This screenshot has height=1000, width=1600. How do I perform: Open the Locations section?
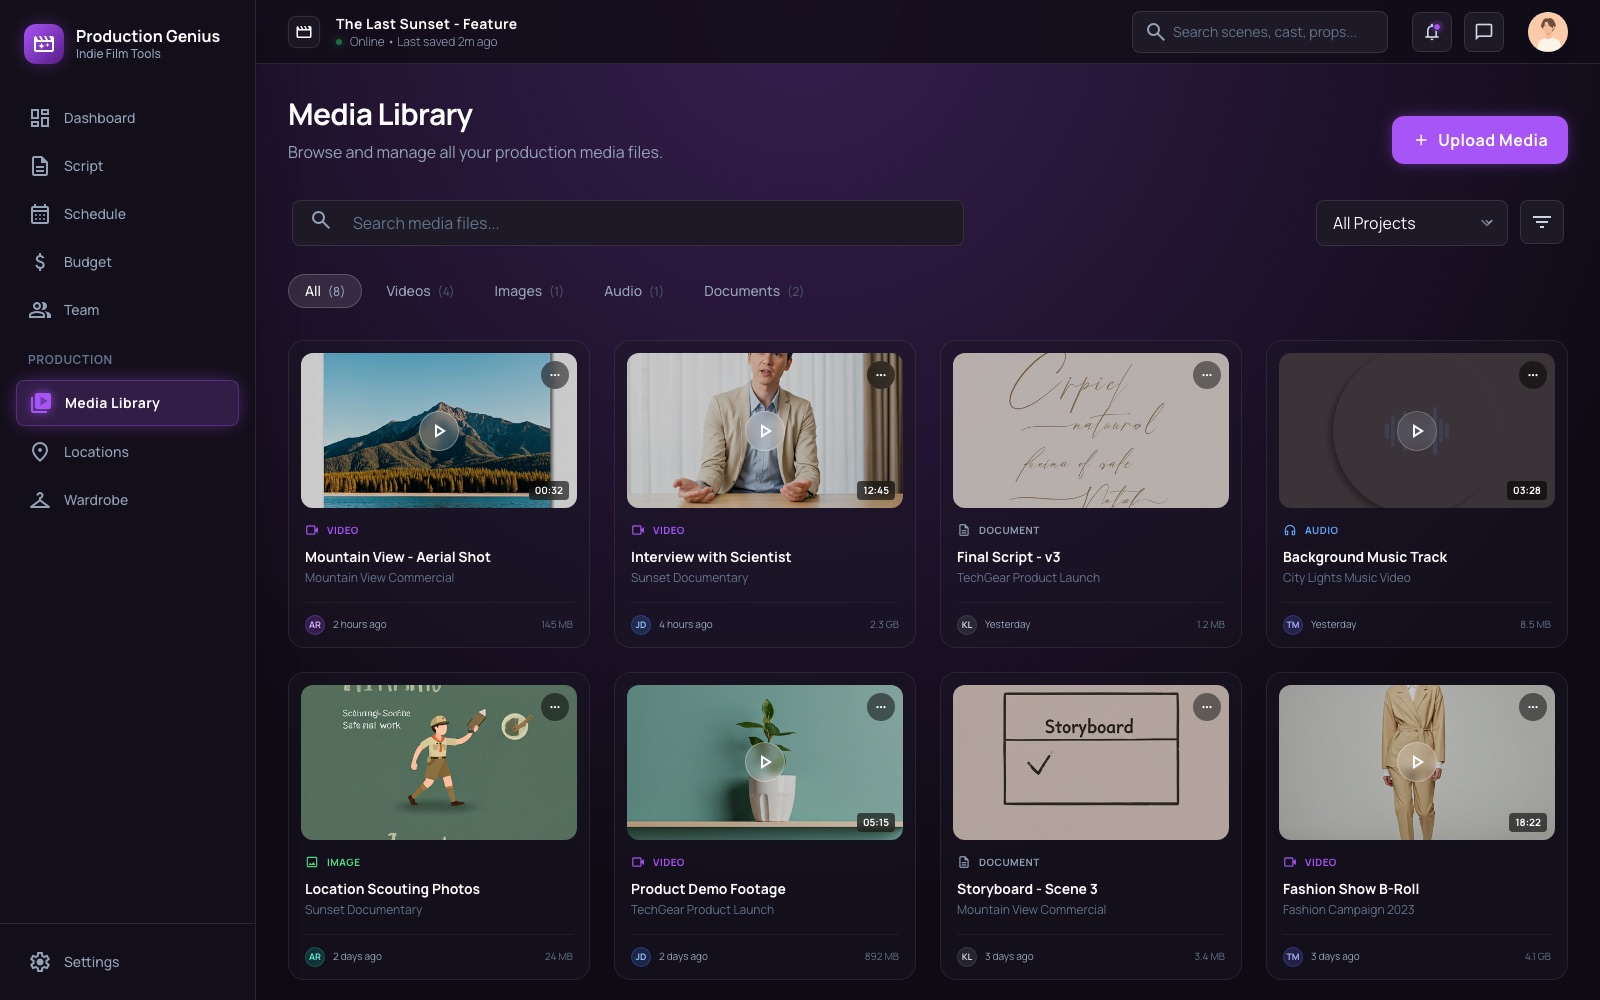pos(127,452)
